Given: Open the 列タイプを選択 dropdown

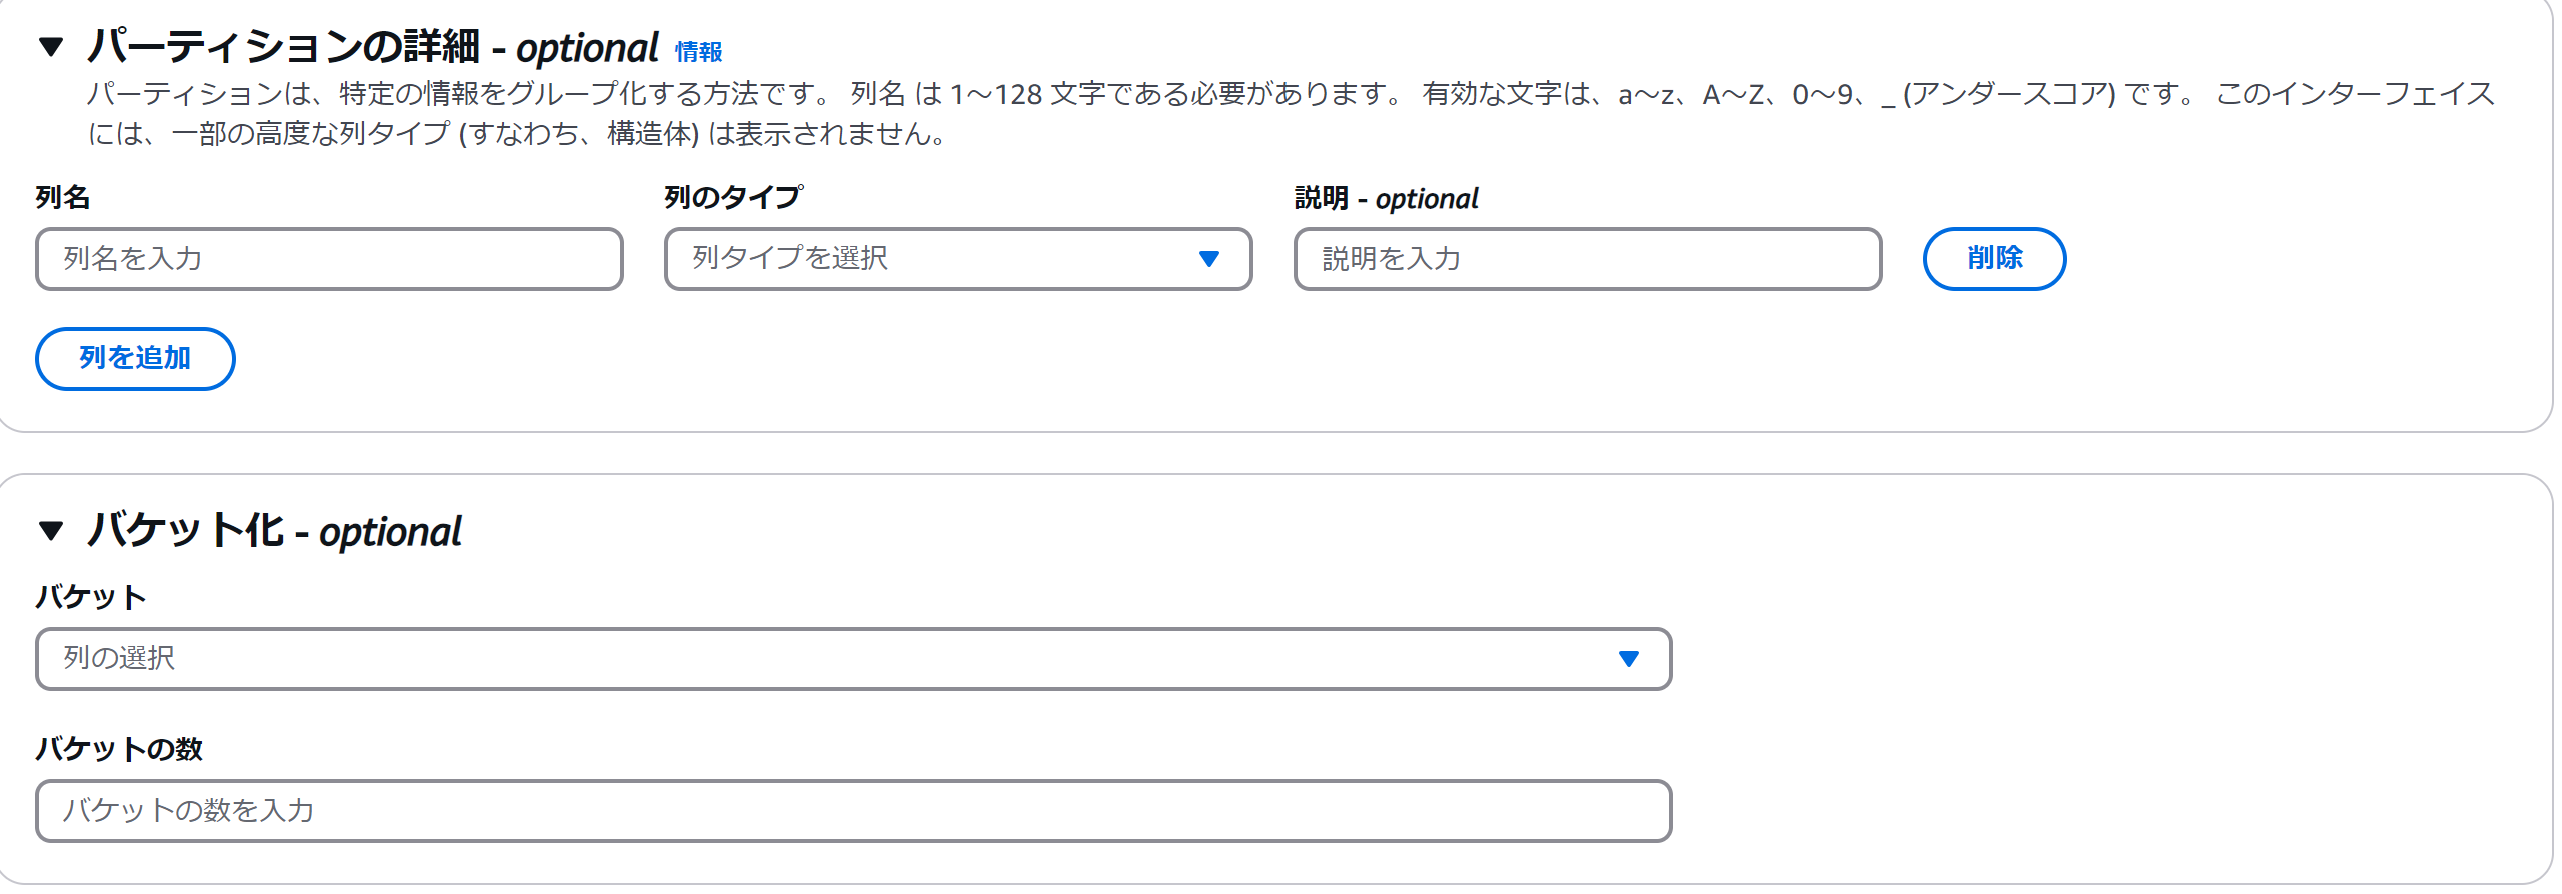Looking at the screenshot, I should (958, 259).
